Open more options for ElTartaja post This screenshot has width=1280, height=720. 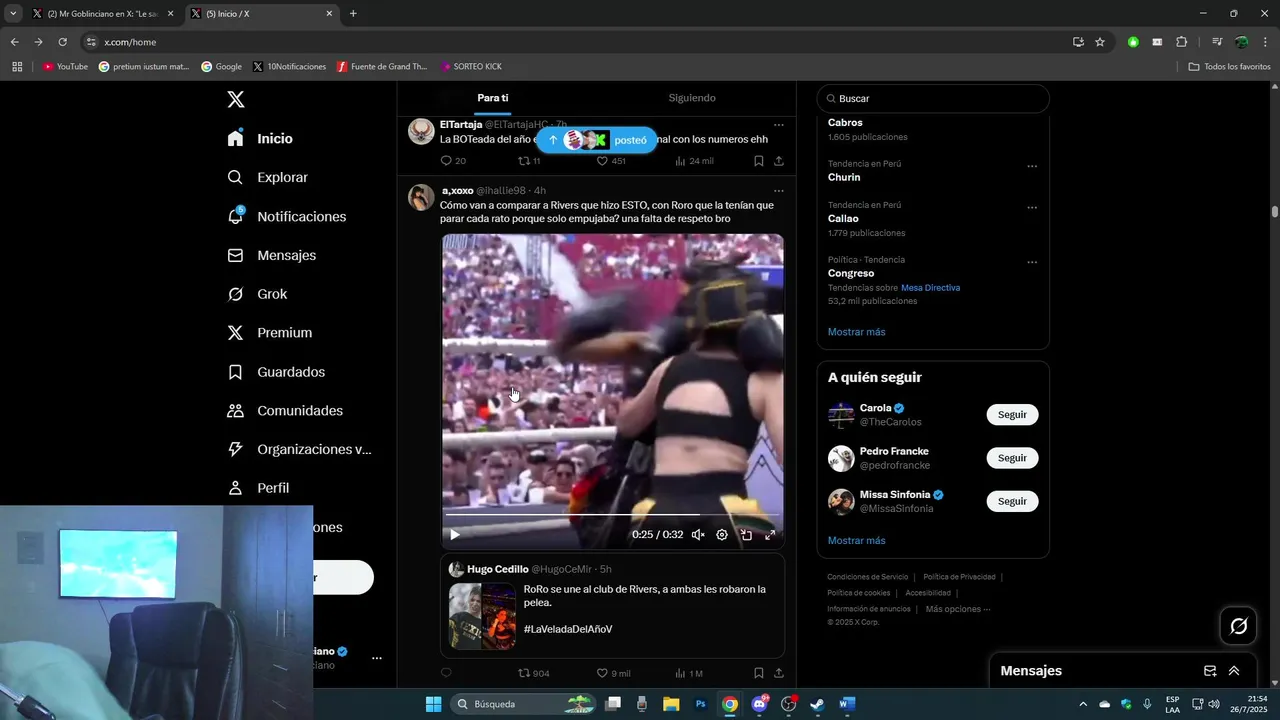(x=779, y=125)
